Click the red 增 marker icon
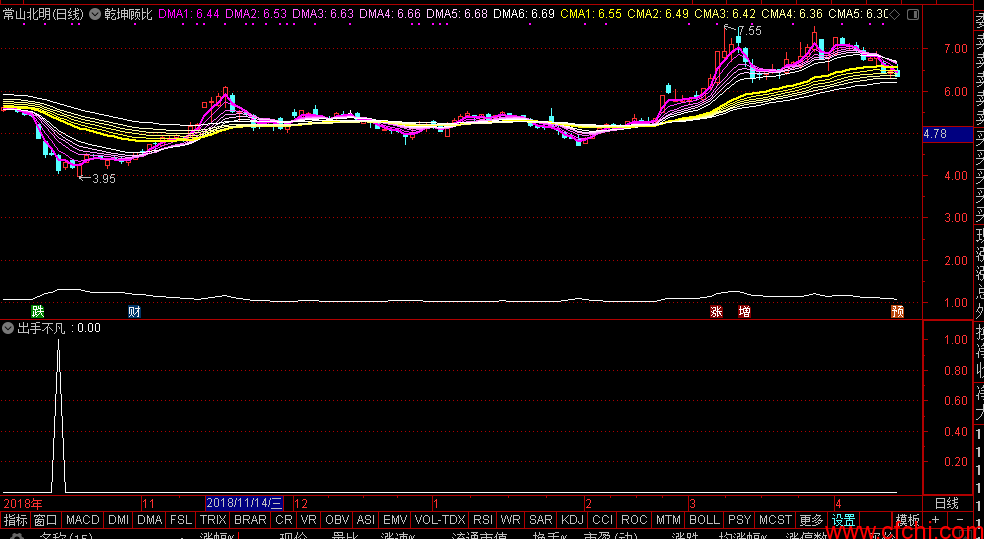 [x=744, y=312]
